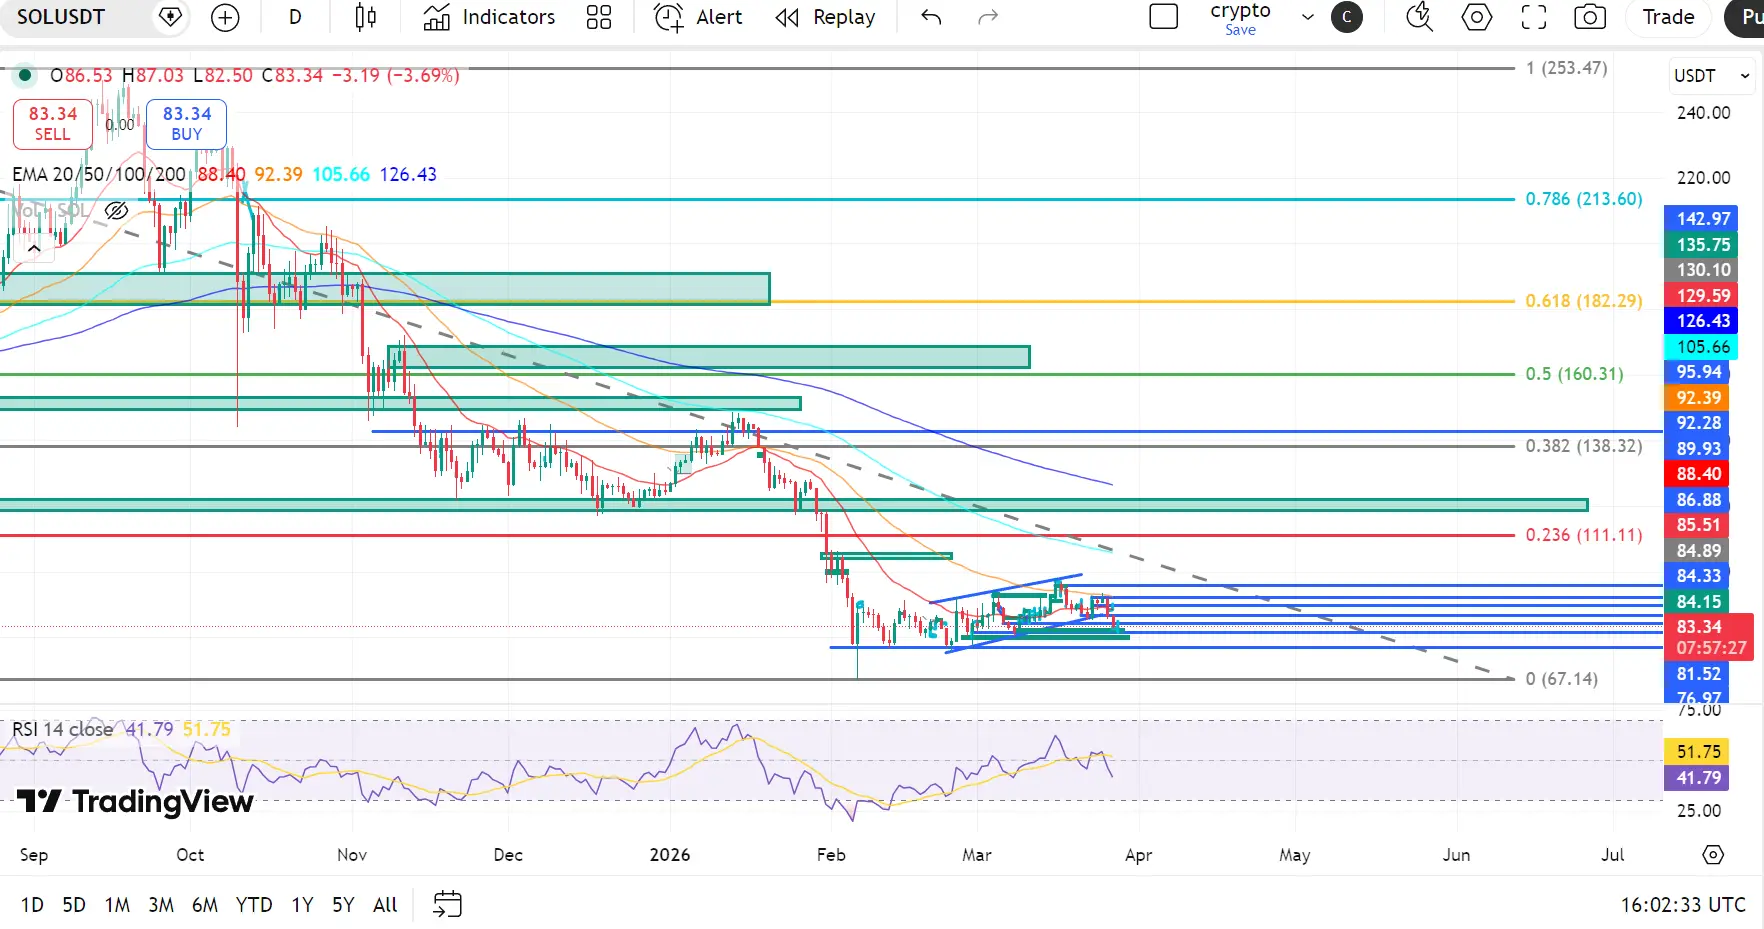Start Bar Replay mode

point(825,17)
